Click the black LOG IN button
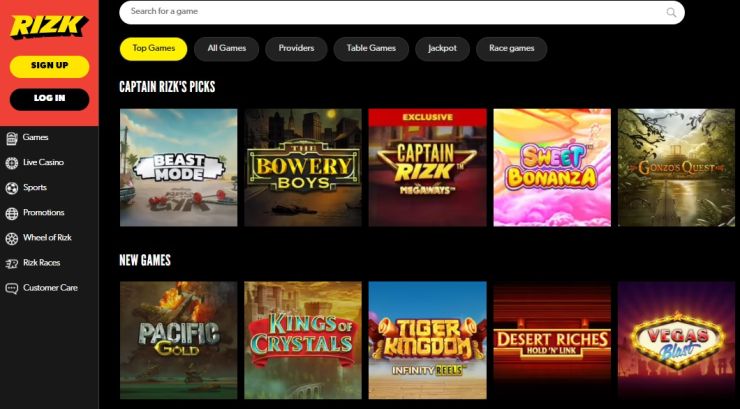740x409 pixels. [50, 99]
